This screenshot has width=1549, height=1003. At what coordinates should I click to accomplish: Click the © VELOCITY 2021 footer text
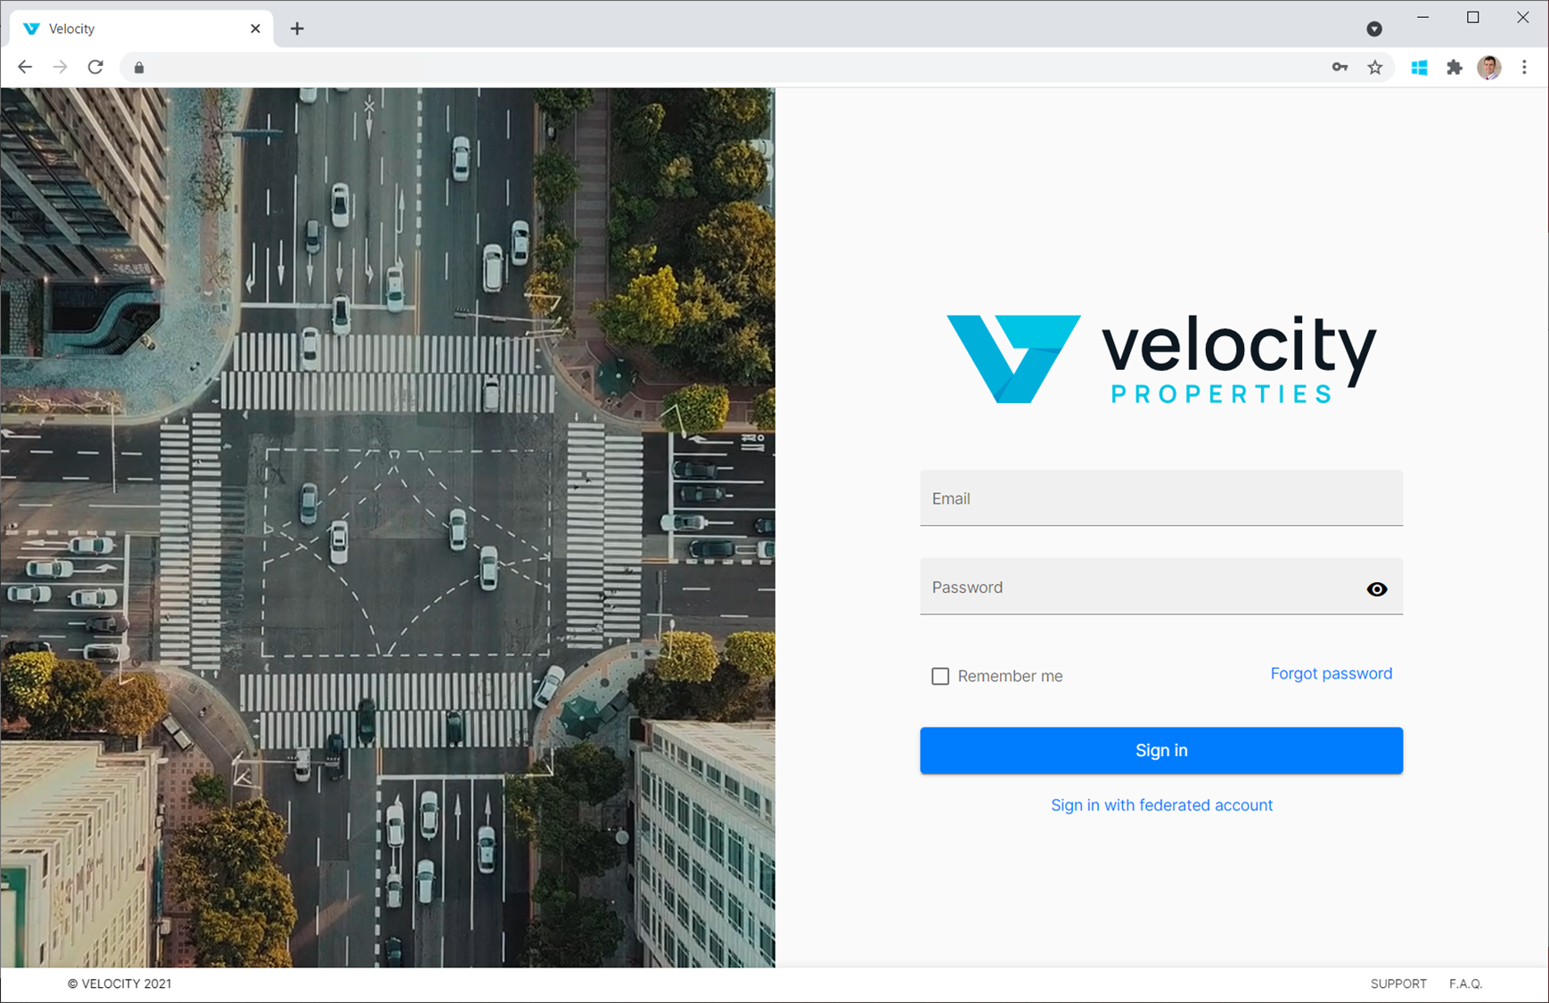pyautogui.click(x=119, y=984)
